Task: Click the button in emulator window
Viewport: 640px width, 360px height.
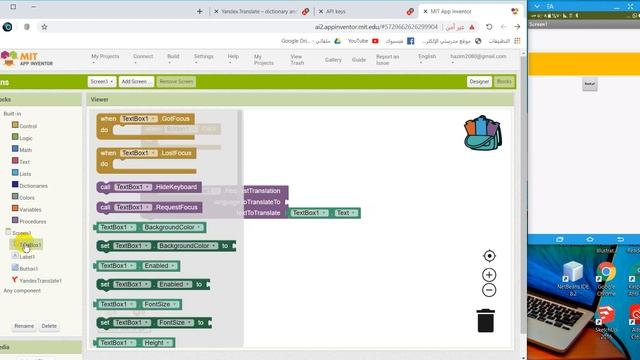Action: click(590, 84)
